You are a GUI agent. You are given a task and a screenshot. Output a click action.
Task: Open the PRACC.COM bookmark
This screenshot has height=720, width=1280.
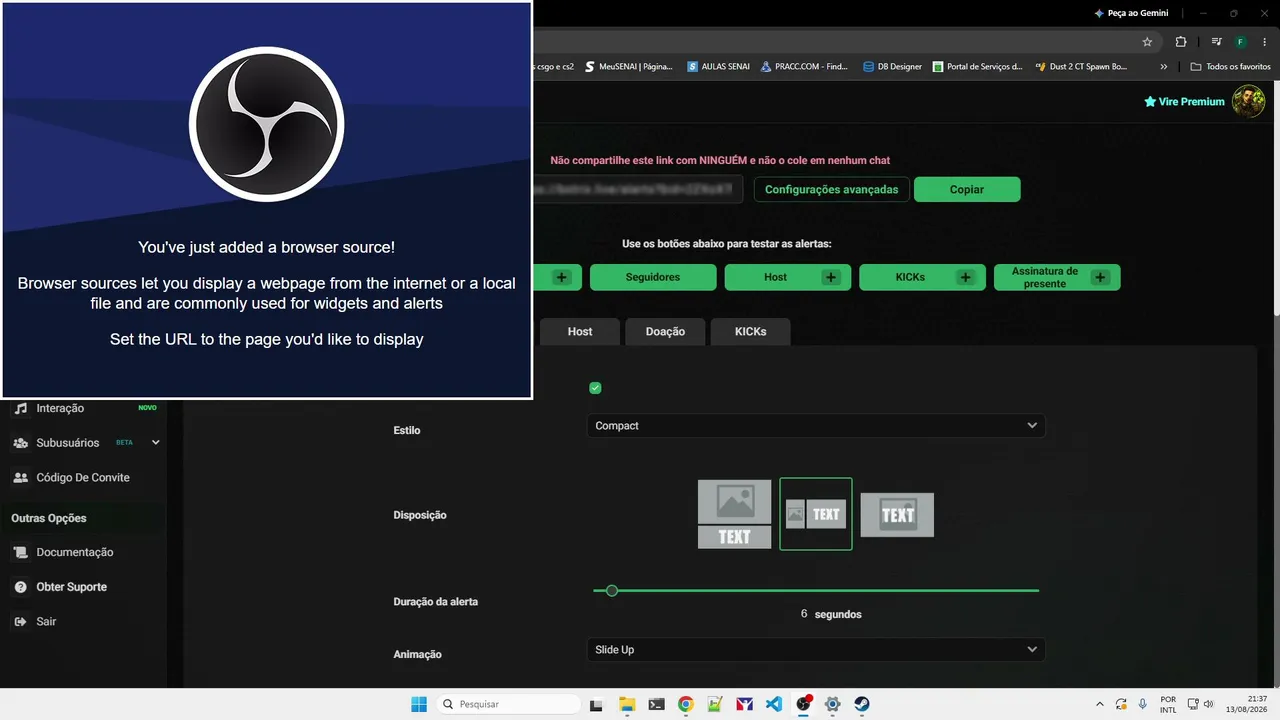[x=804, y=67]
